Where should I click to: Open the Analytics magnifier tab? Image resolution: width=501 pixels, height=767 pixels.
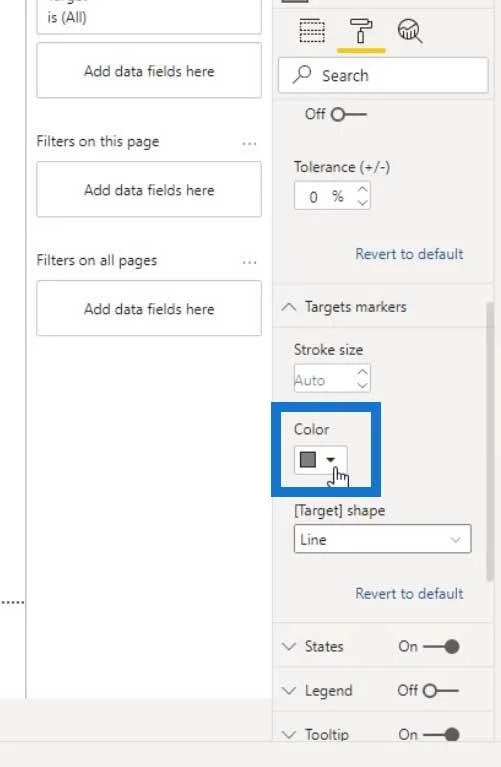(410, 31)
